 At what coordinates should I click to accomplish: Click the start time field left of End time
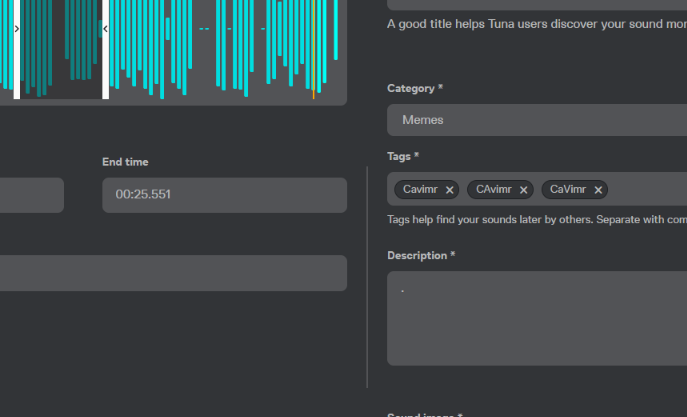[x=30, y=195]
